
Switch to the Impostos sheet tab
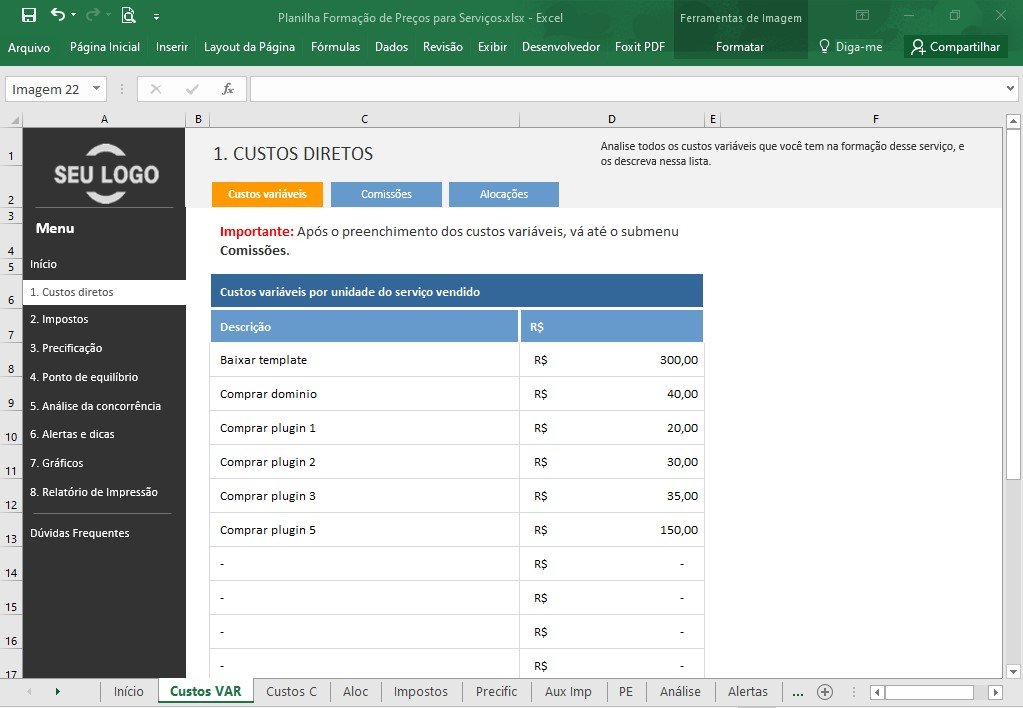(x=420, y=692)
